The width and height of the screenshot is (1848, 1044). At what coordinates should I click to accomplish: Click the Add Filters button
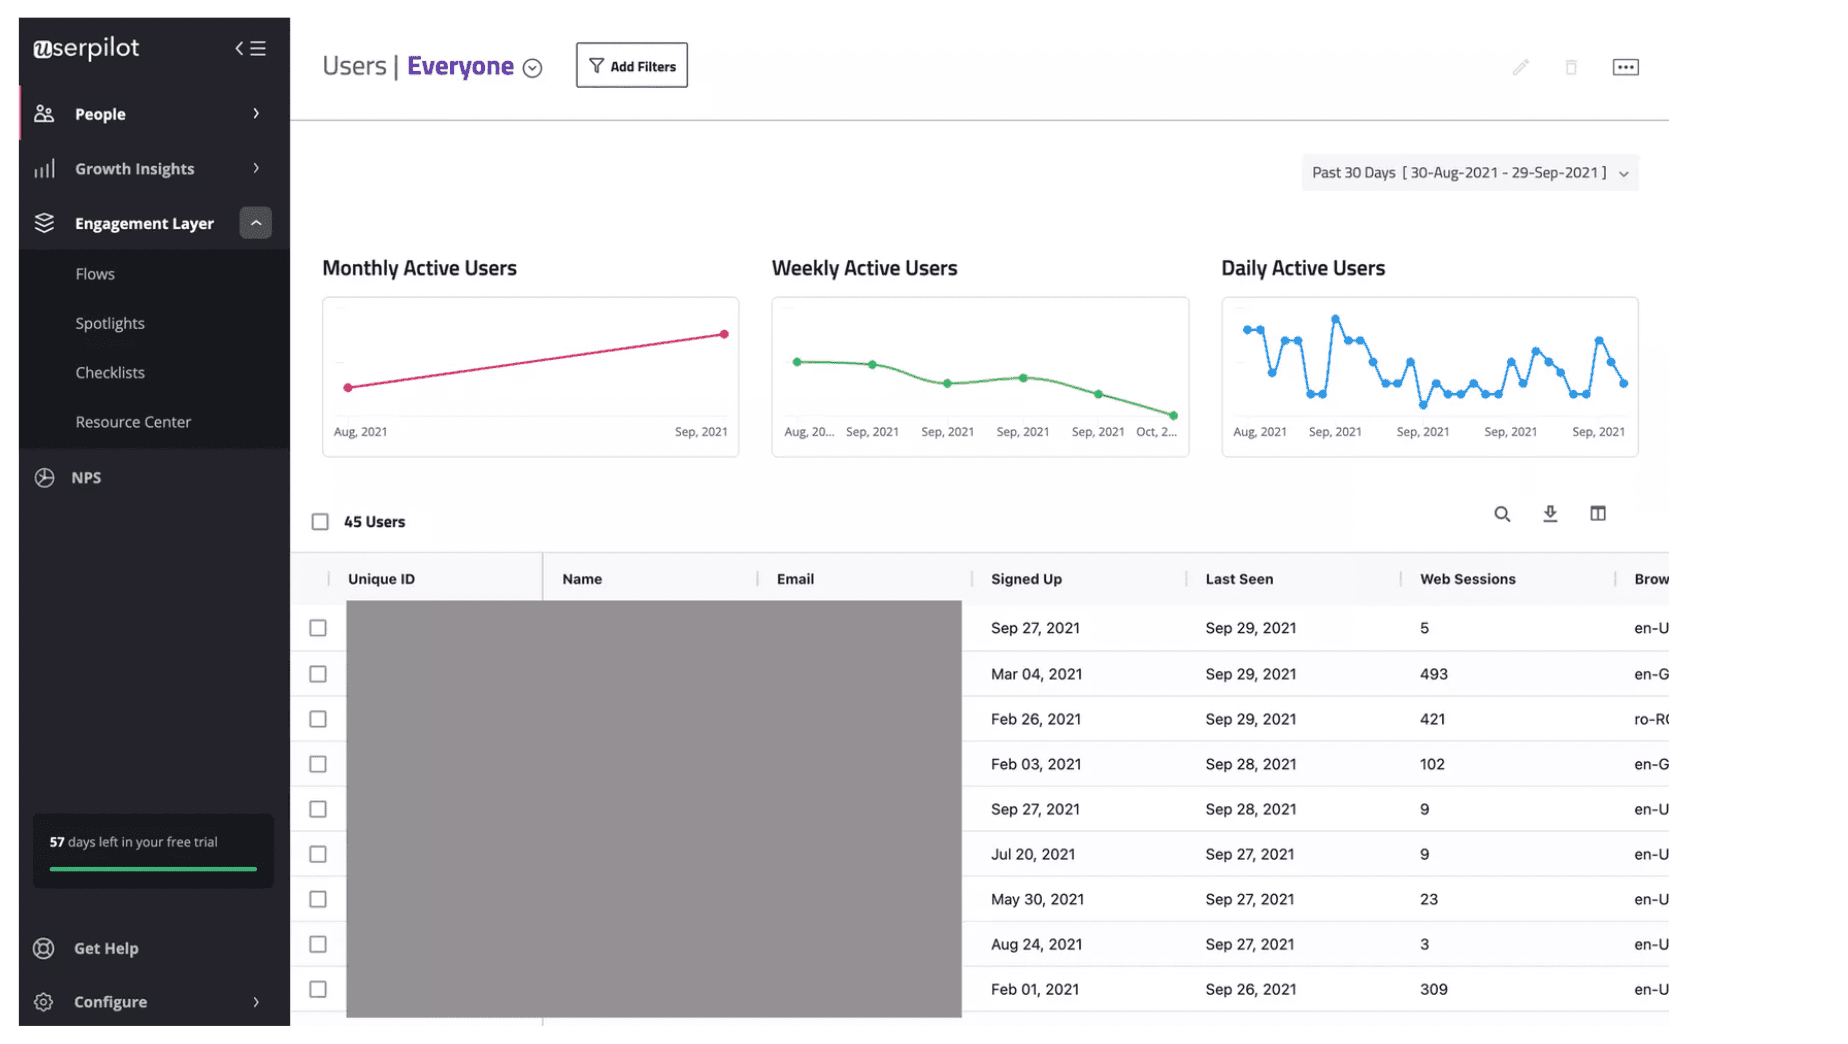[x=632, y=66]
